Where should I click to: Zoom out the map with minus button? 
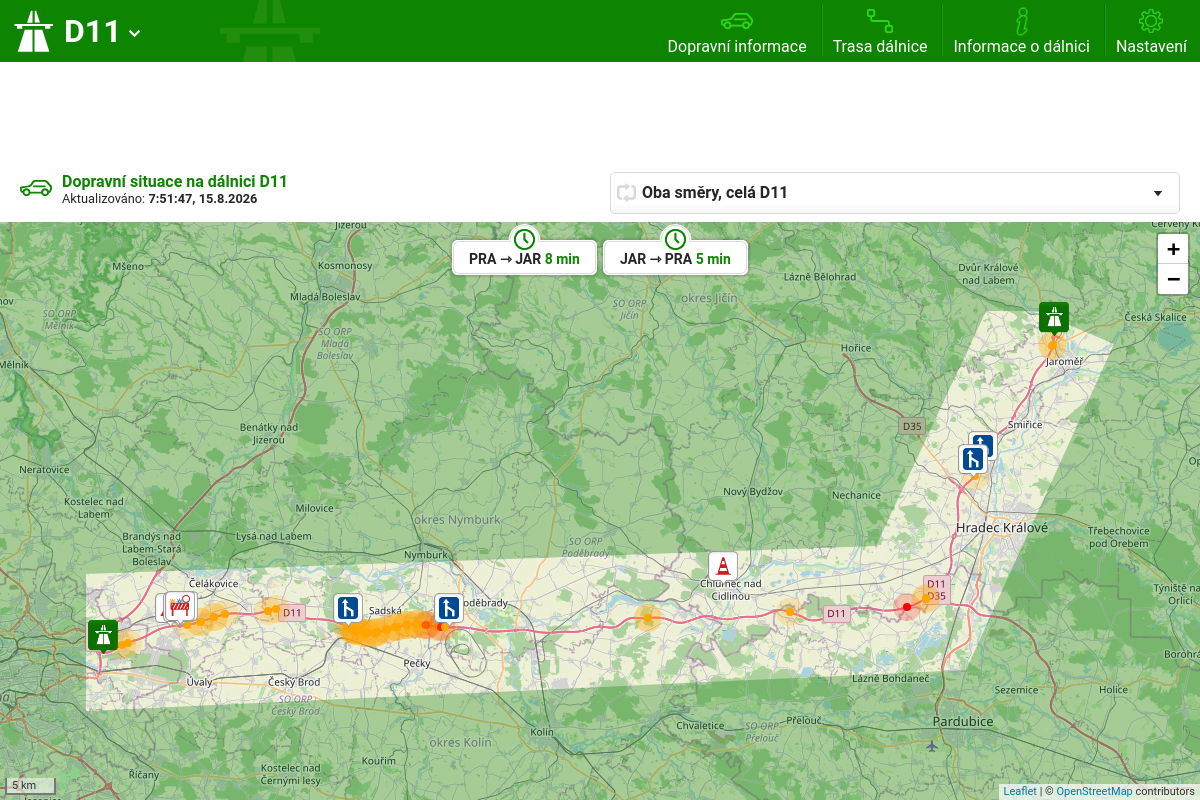pyautogui.click(x=1173, y=279)
